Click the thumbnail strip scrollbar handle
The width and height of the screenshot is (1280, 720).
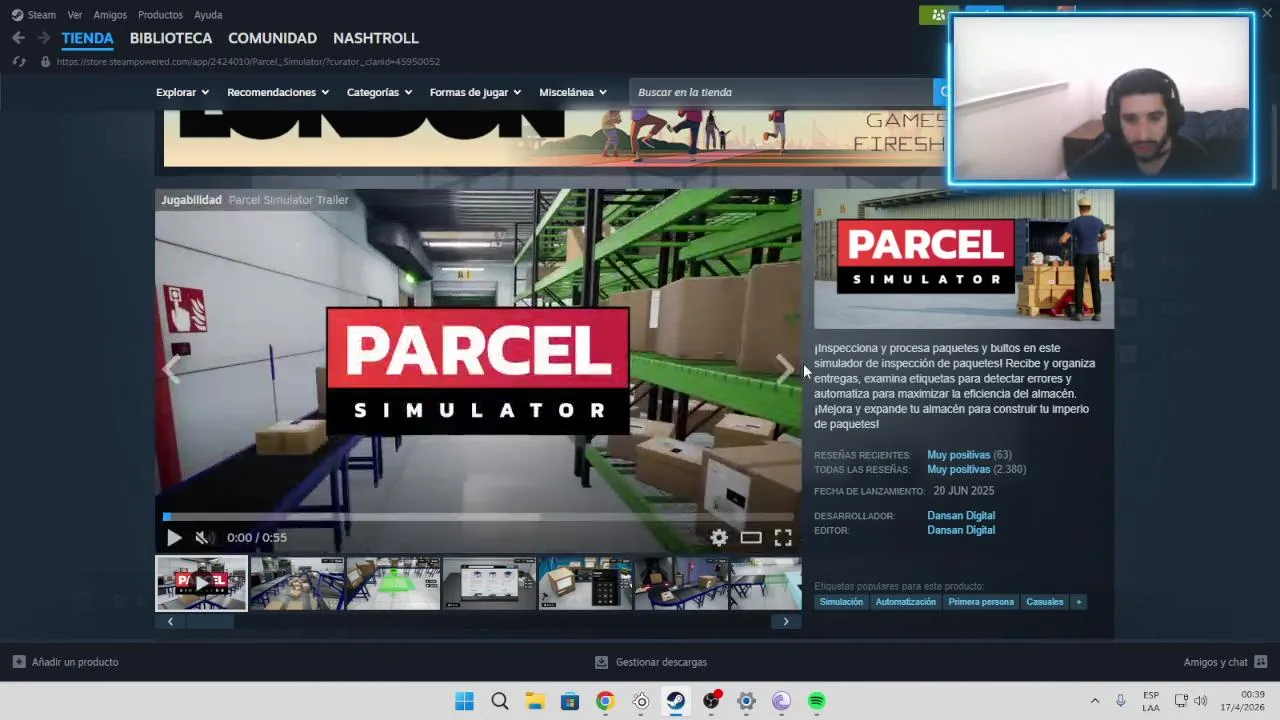click(210, 621)
